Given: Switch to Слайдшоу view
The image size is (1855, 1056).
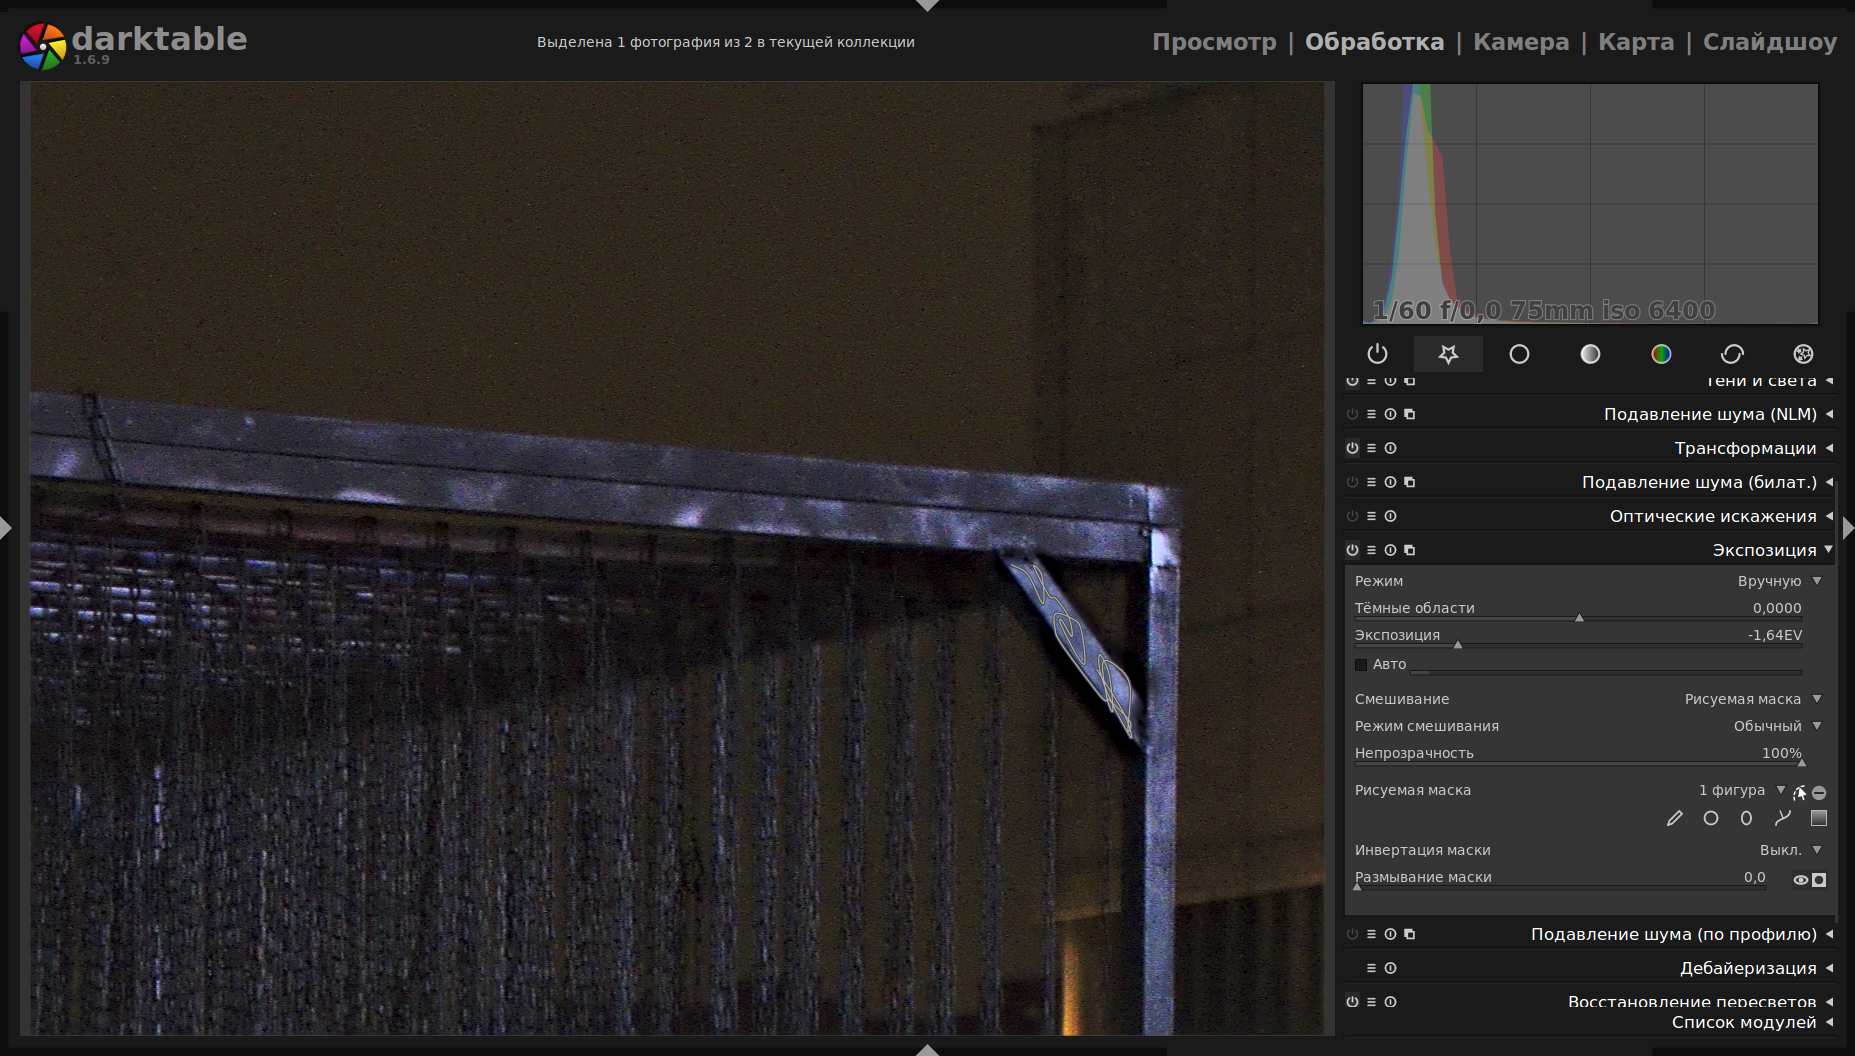Looking at the screenshot, I should (x=1770, y=42).
